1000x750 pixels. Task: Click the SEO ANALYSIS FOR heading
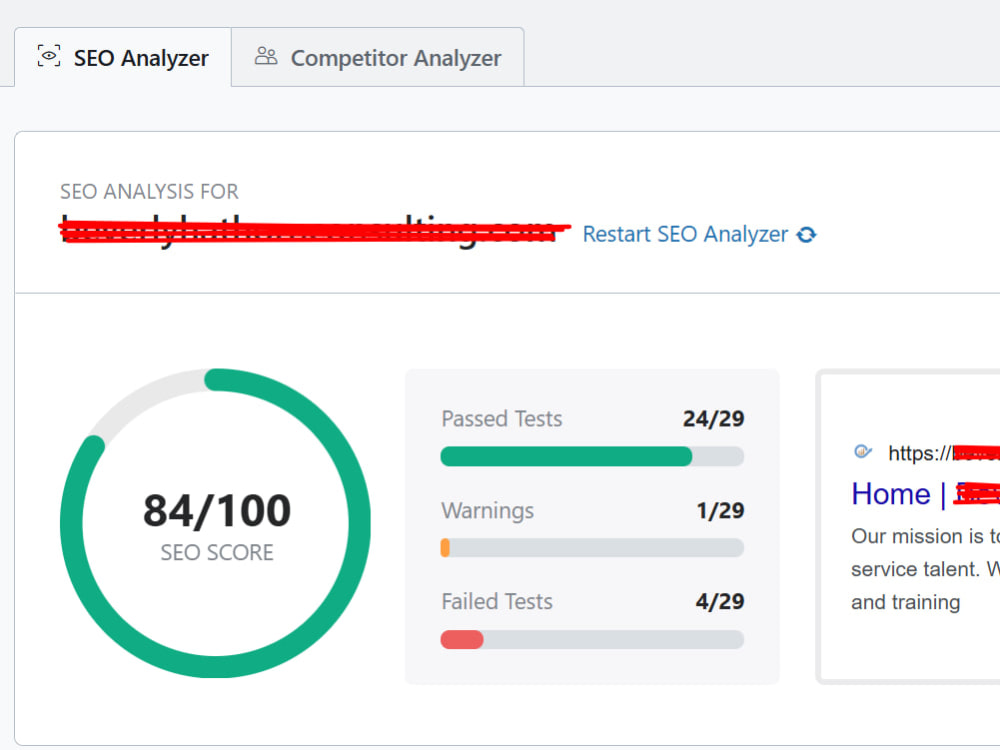point(149,191)
